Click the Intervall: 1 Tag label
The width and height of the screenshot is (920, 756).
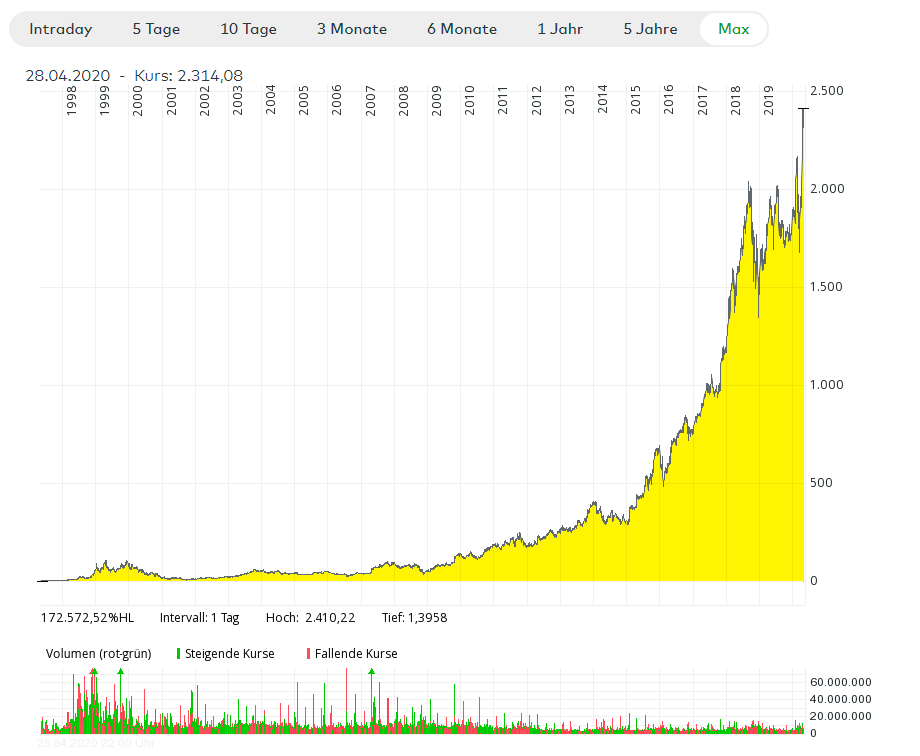(x=199, y=618)
